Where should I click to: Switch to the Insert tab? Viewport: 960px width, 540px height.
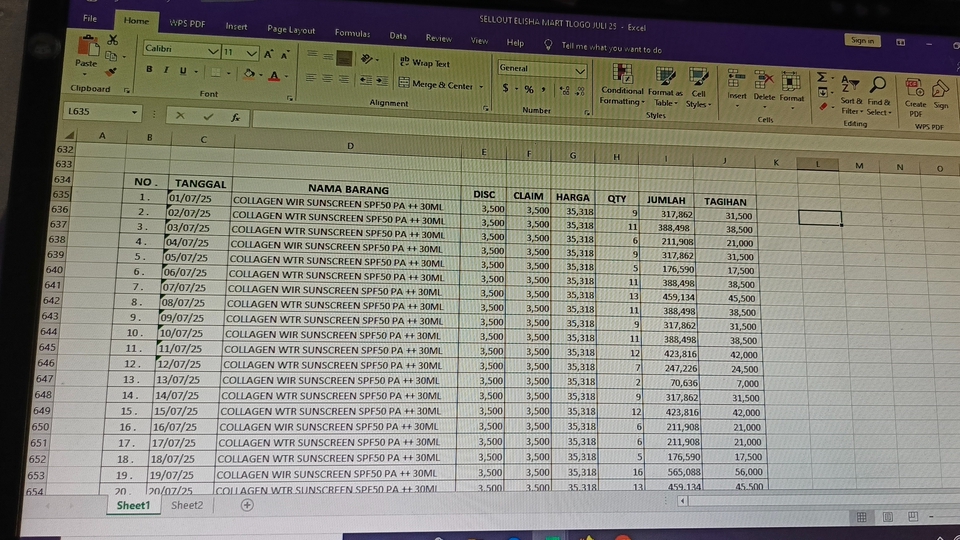(x=236, y=26)
